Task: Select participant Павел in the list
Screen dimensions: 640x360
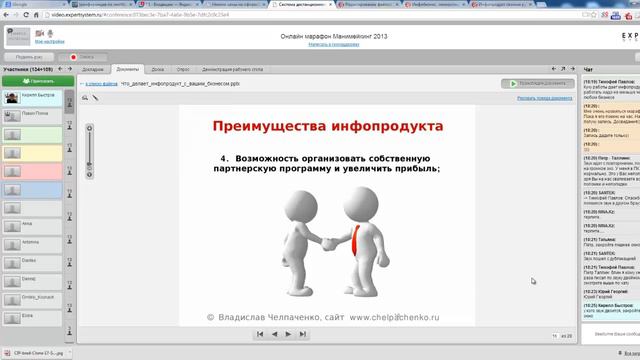Action: [32, 116]
